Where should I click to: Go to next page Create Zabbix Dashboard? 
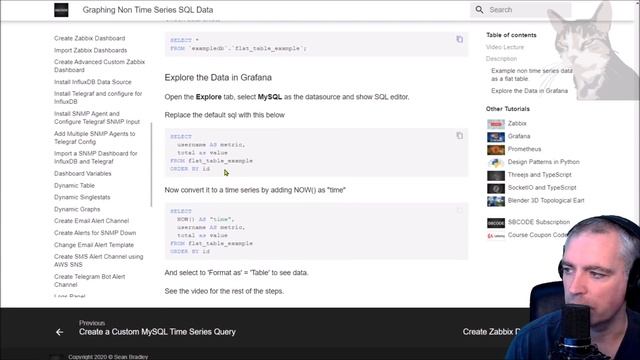pos(491,332)
